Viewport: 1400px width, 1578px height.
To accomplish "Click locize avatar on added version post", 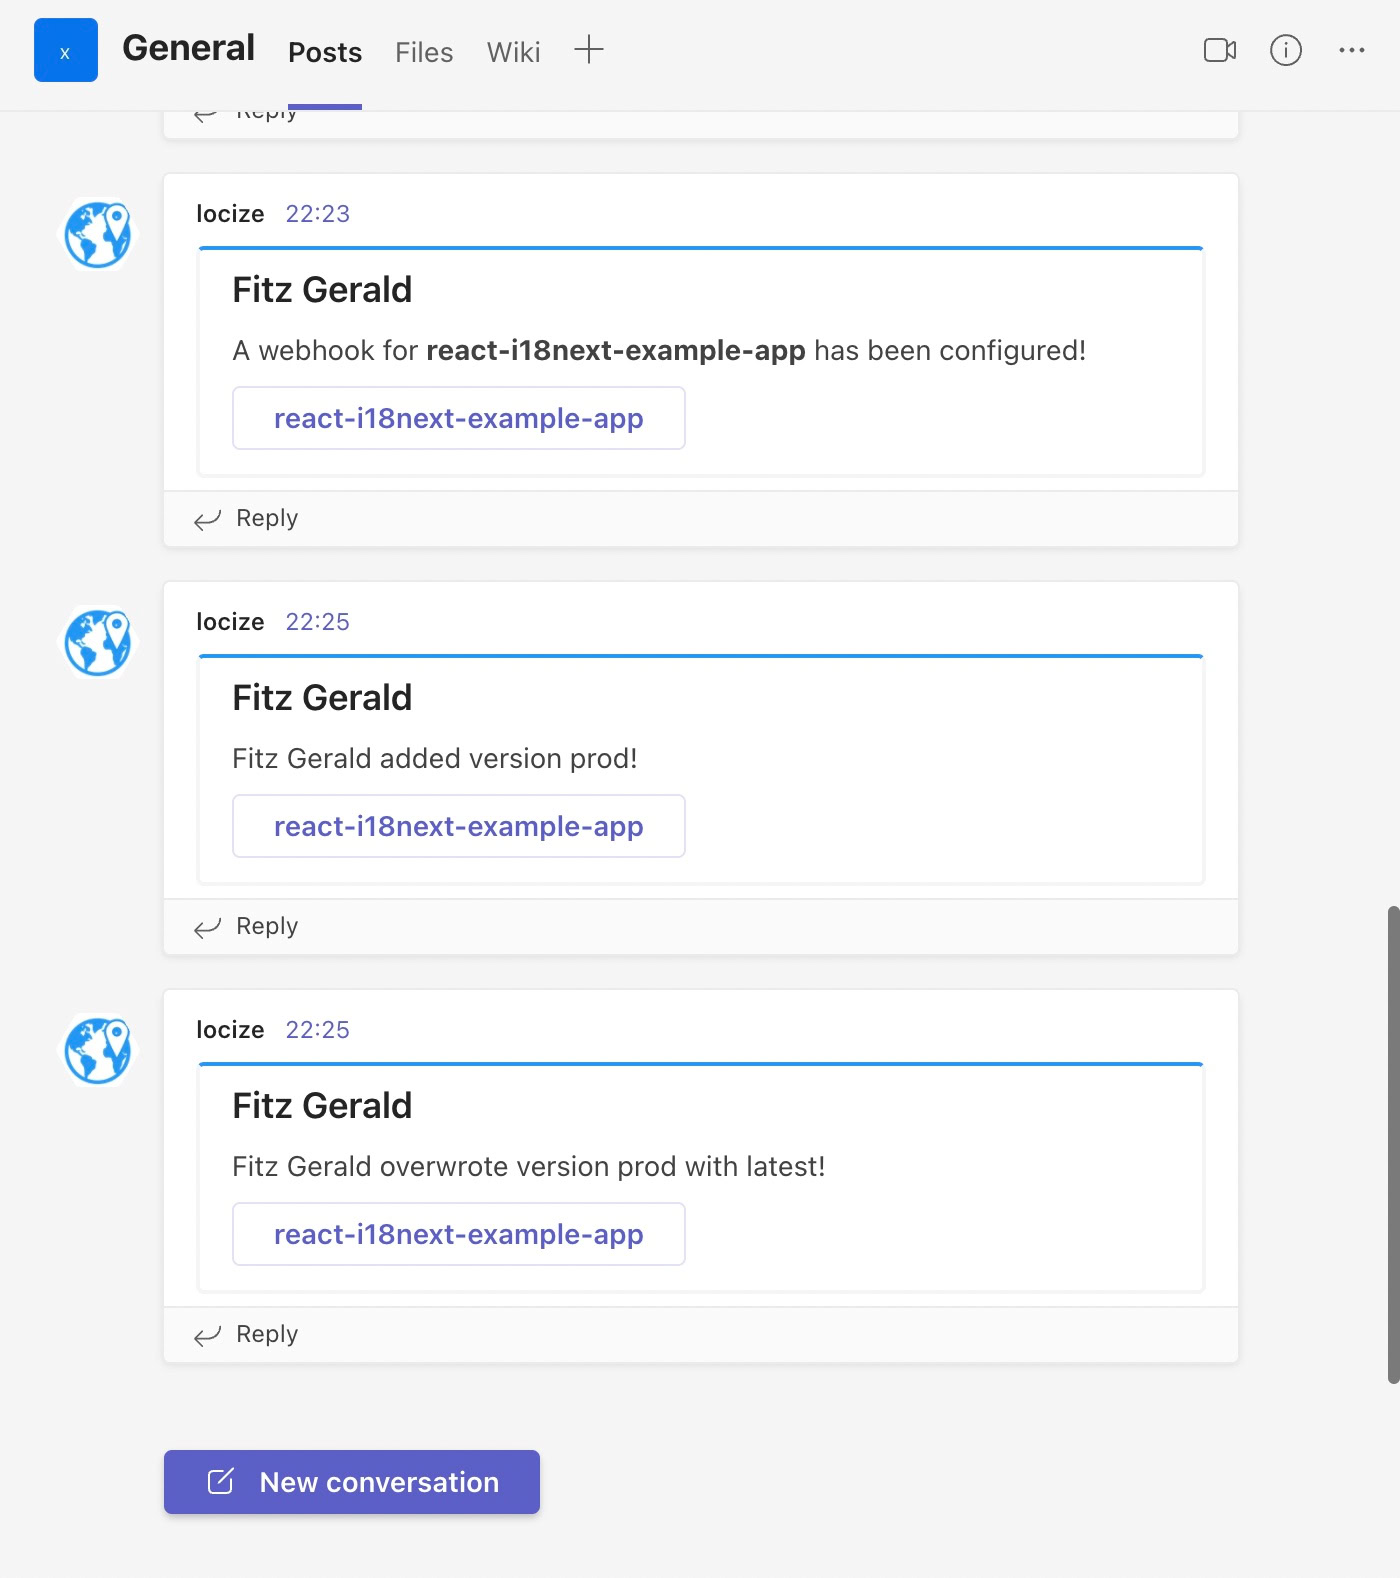I will [x=98, y=643].
